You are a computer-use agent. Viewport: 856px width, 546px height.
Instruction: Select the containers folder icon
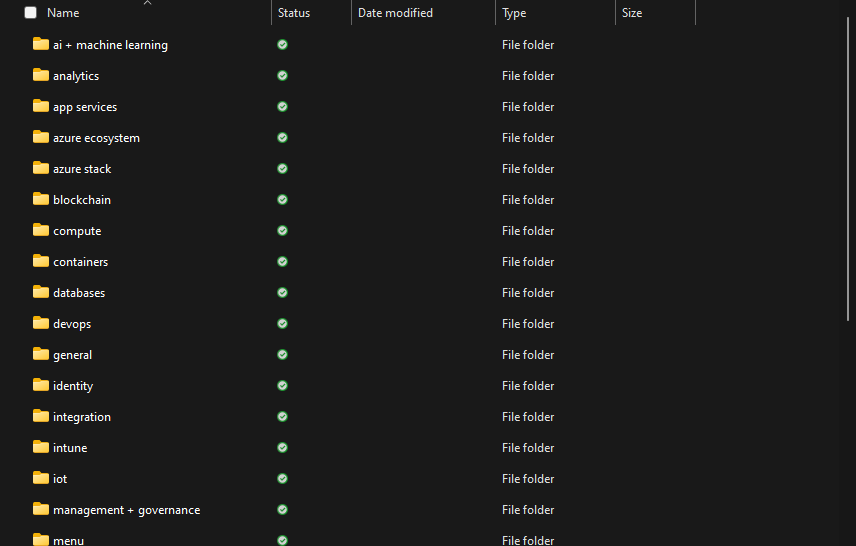click(40, 261)
